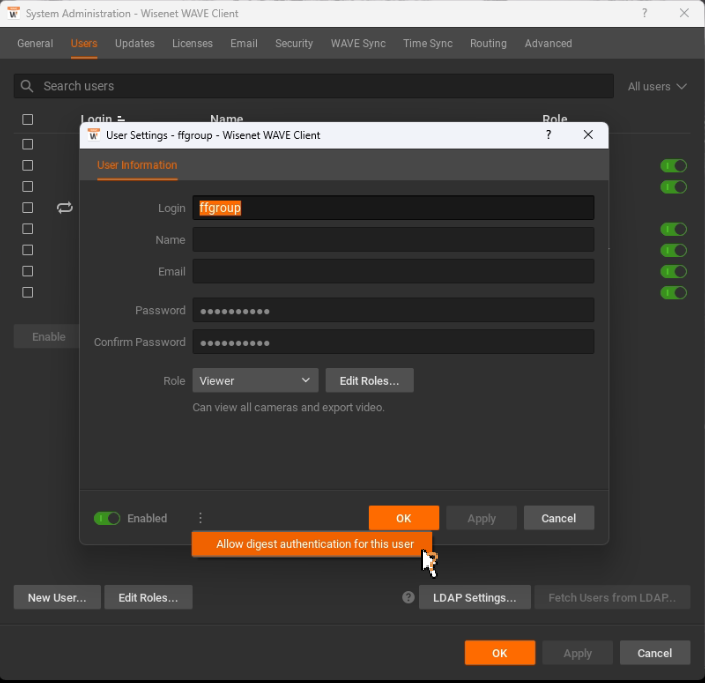Click Cancel in the User Settings dialog

(x=559, y=518)
